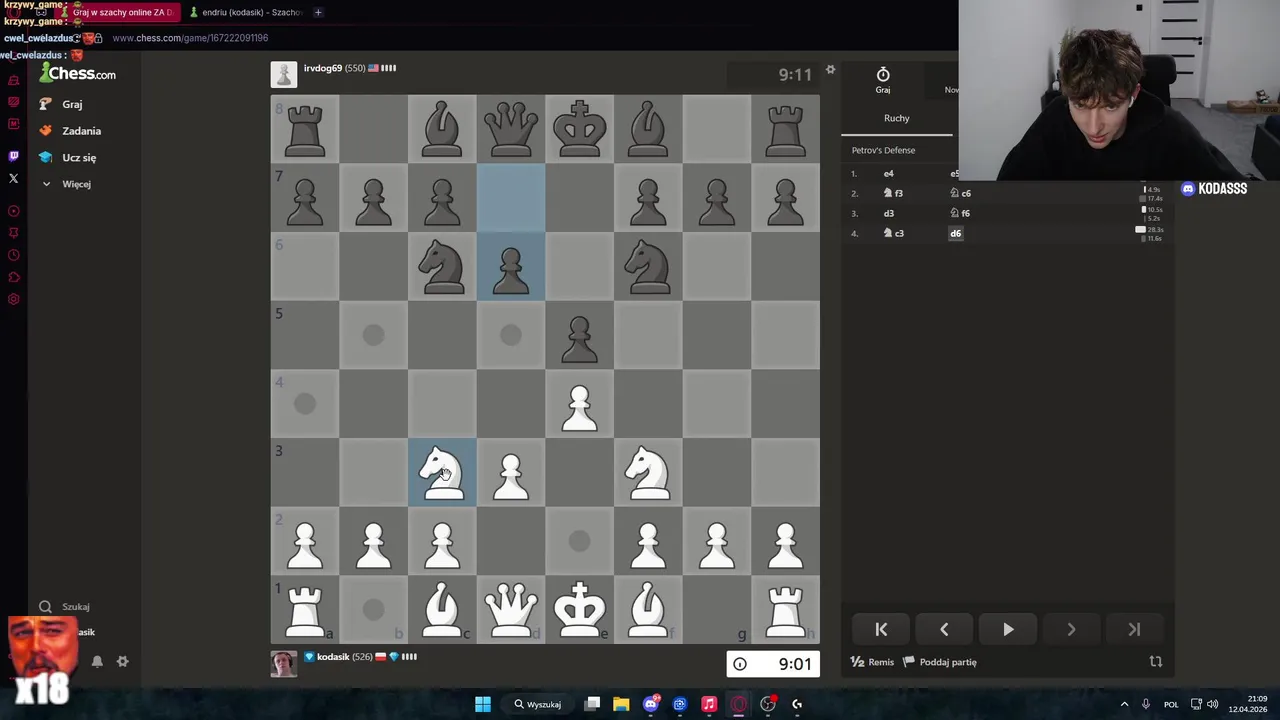Screen dimensions: 1280x720
Task: Open Opera sidebar extensions icon
Action: coord(13,277)
